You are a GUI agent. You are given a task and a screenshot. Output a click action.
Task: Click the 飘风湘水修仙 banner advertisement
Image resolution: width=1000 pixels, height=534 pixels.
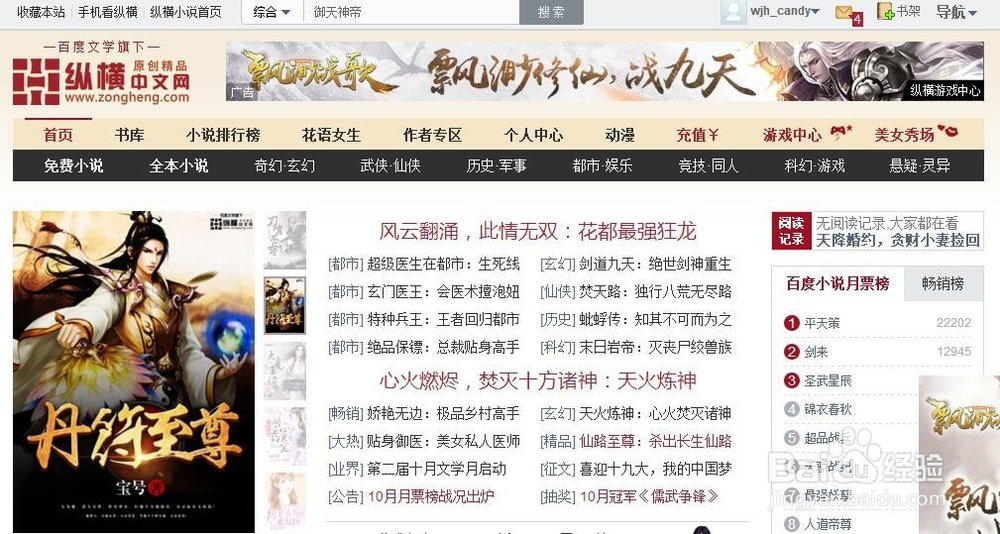(605, 71)
